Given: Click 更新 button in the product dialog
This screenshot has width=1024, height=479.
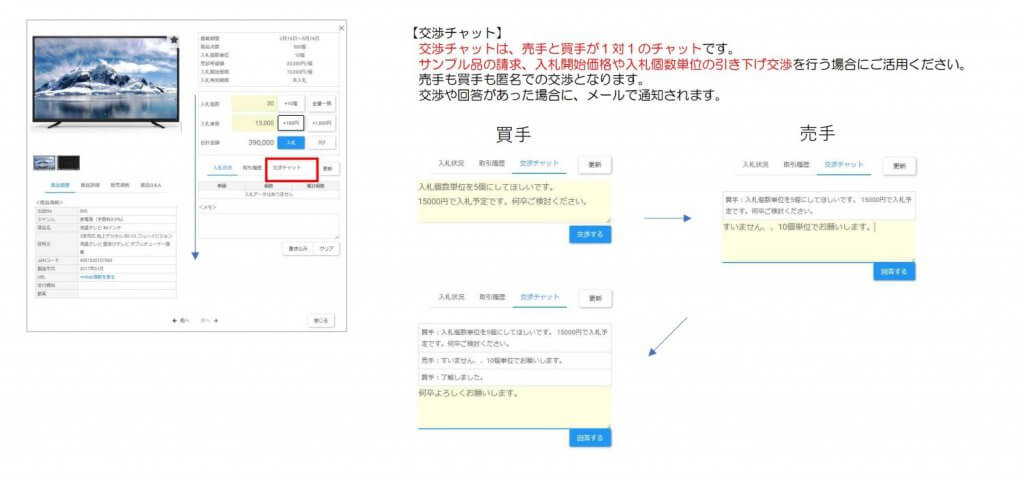Looking at the screenshot, I should (x=328, y=169).
